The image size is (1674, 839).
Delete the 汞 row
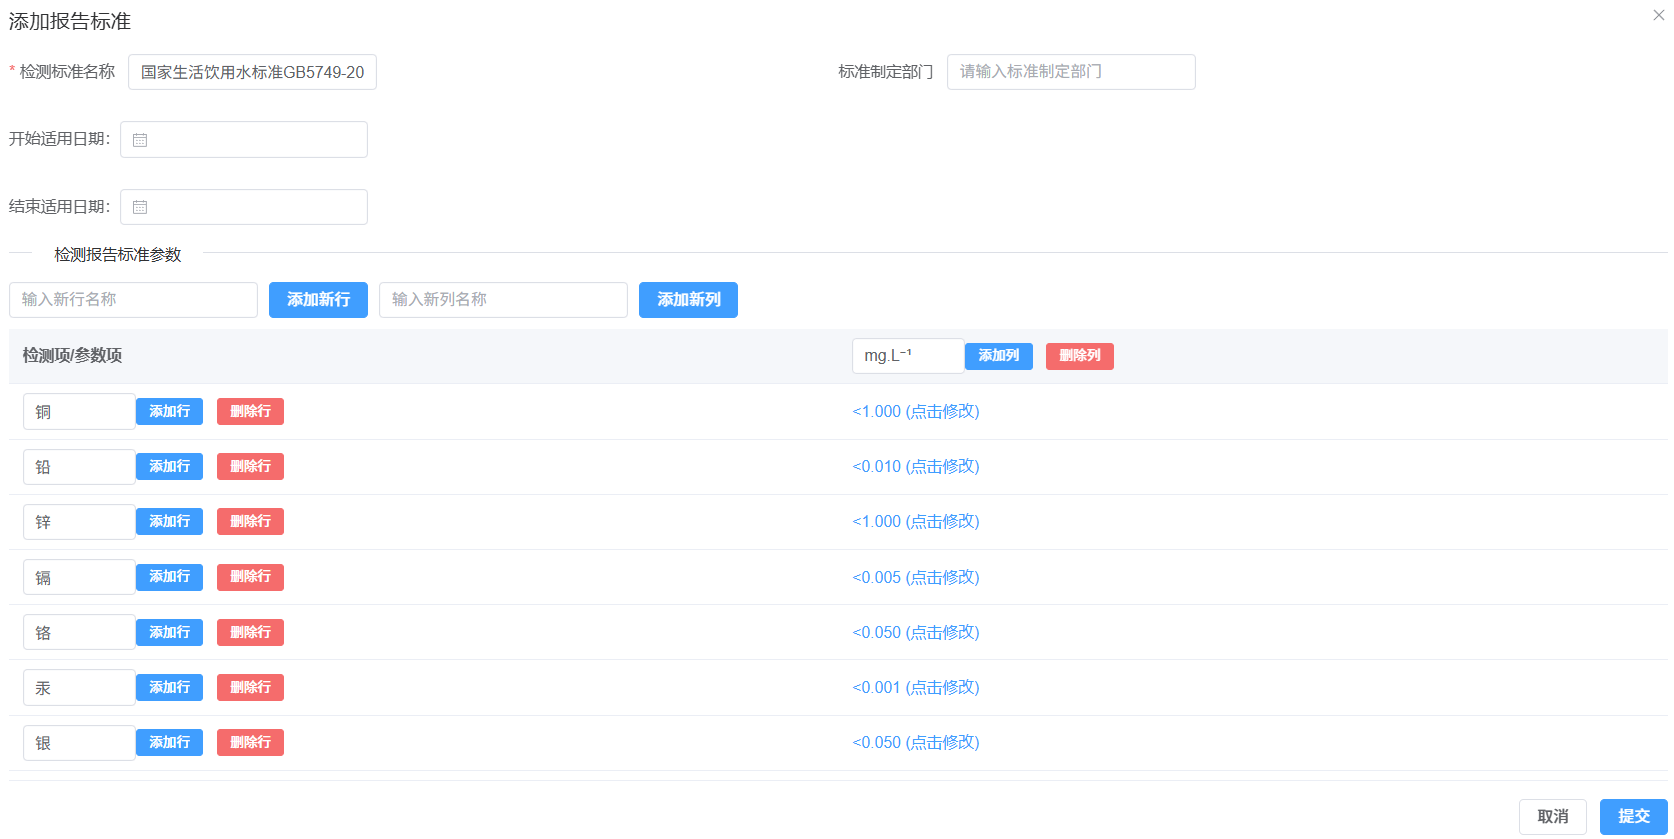[x=250, y=688]
